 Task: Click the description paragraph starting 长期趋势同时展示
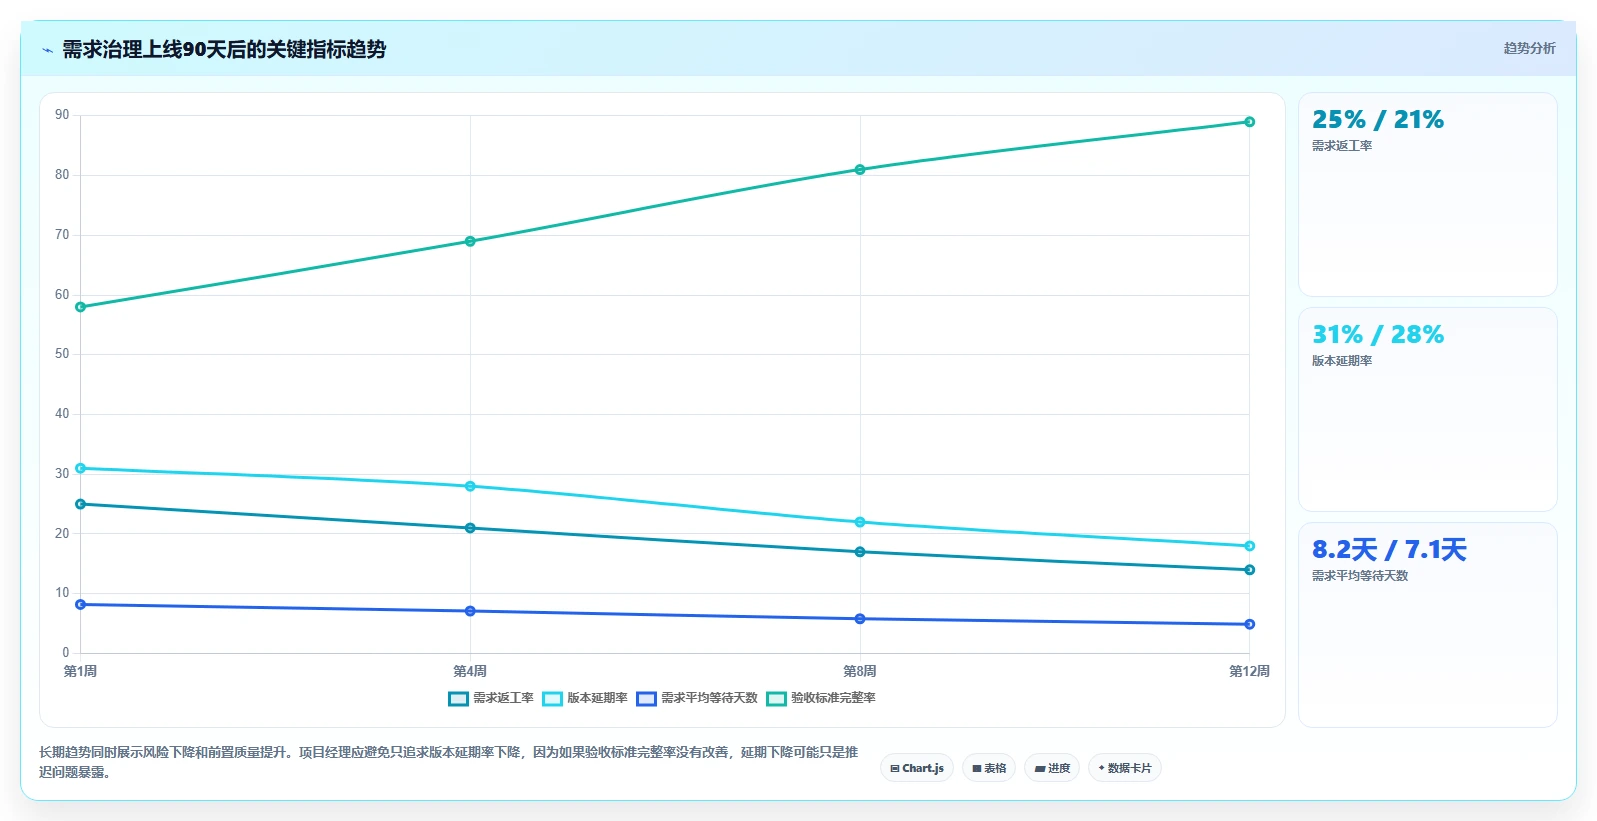click(449, 762)
